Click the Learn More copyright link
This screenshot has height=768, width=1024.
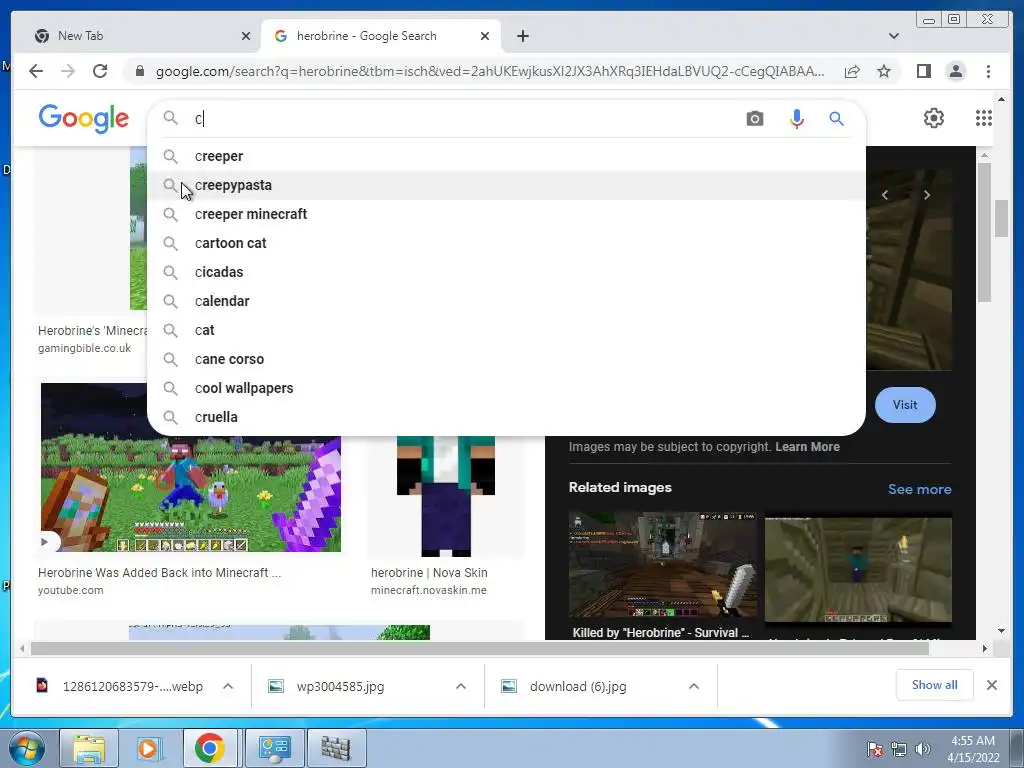pos(807,447)
